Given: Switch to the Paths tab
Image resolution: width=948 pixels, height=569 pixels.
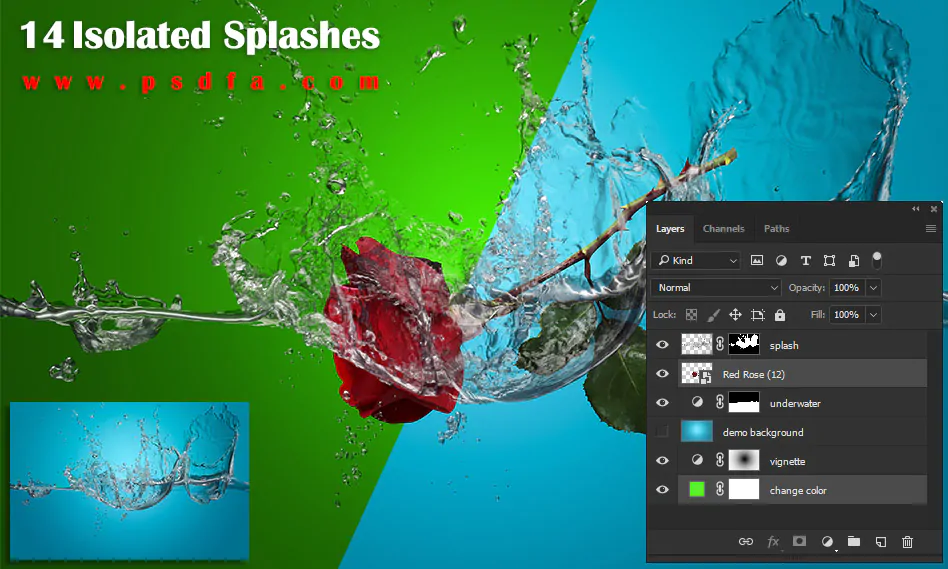Looking at the screenshot, I should pos(776,229).
